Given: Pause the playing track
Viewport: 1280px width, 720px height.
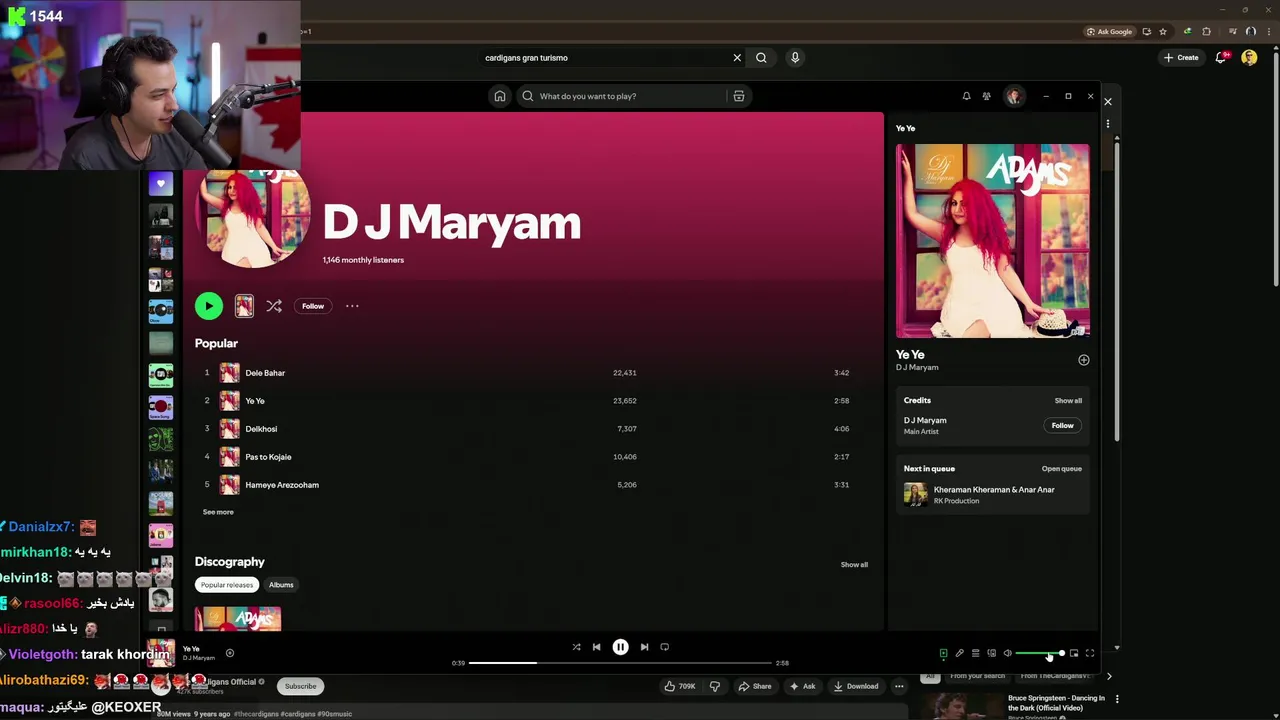Looking at the screenshot, I should [620, 647].
